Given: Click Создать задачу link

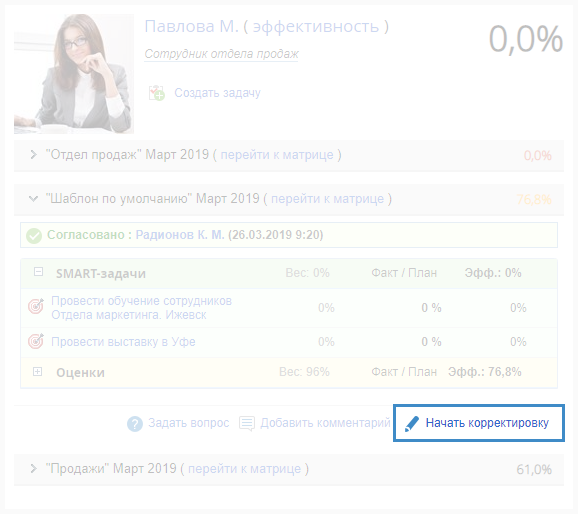Looking at the screenshot, I should (x=217, y=93).
